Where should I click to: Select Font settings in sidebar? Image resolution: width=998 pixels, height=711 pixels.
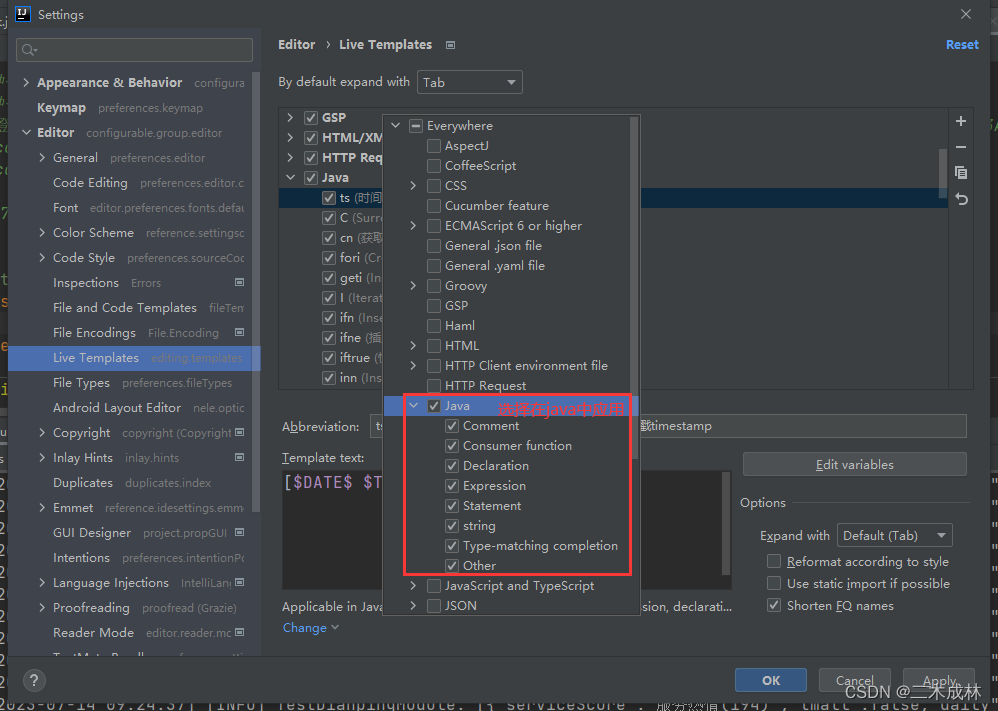[x=66, y=208]
